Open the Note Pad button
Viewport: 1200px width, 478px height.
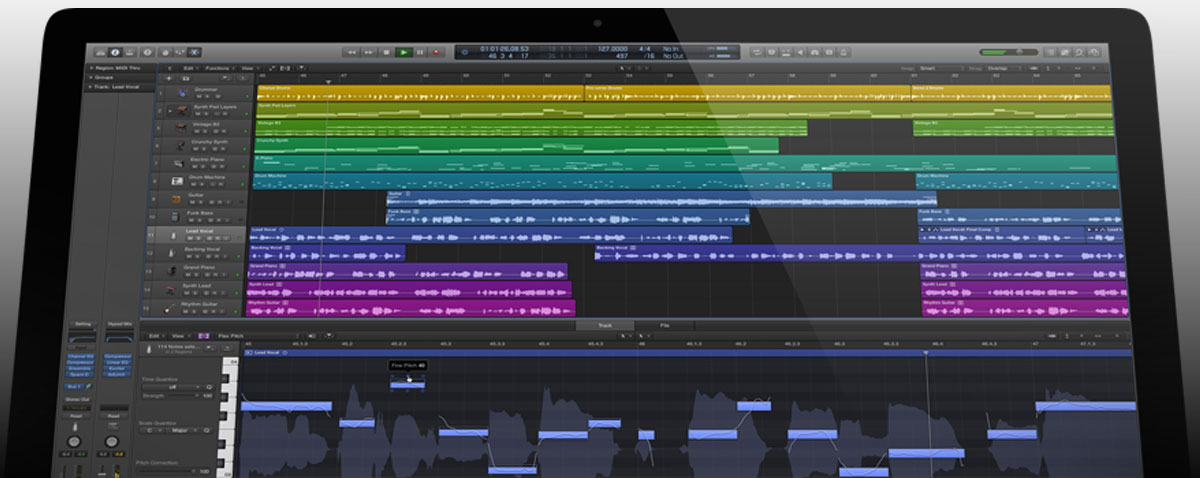pos(1064,51)
